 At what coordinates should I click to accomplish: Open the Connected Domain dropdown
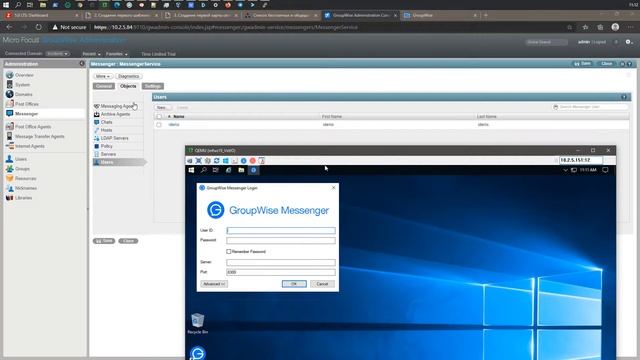pyautogui.click(x=57, y=54)
